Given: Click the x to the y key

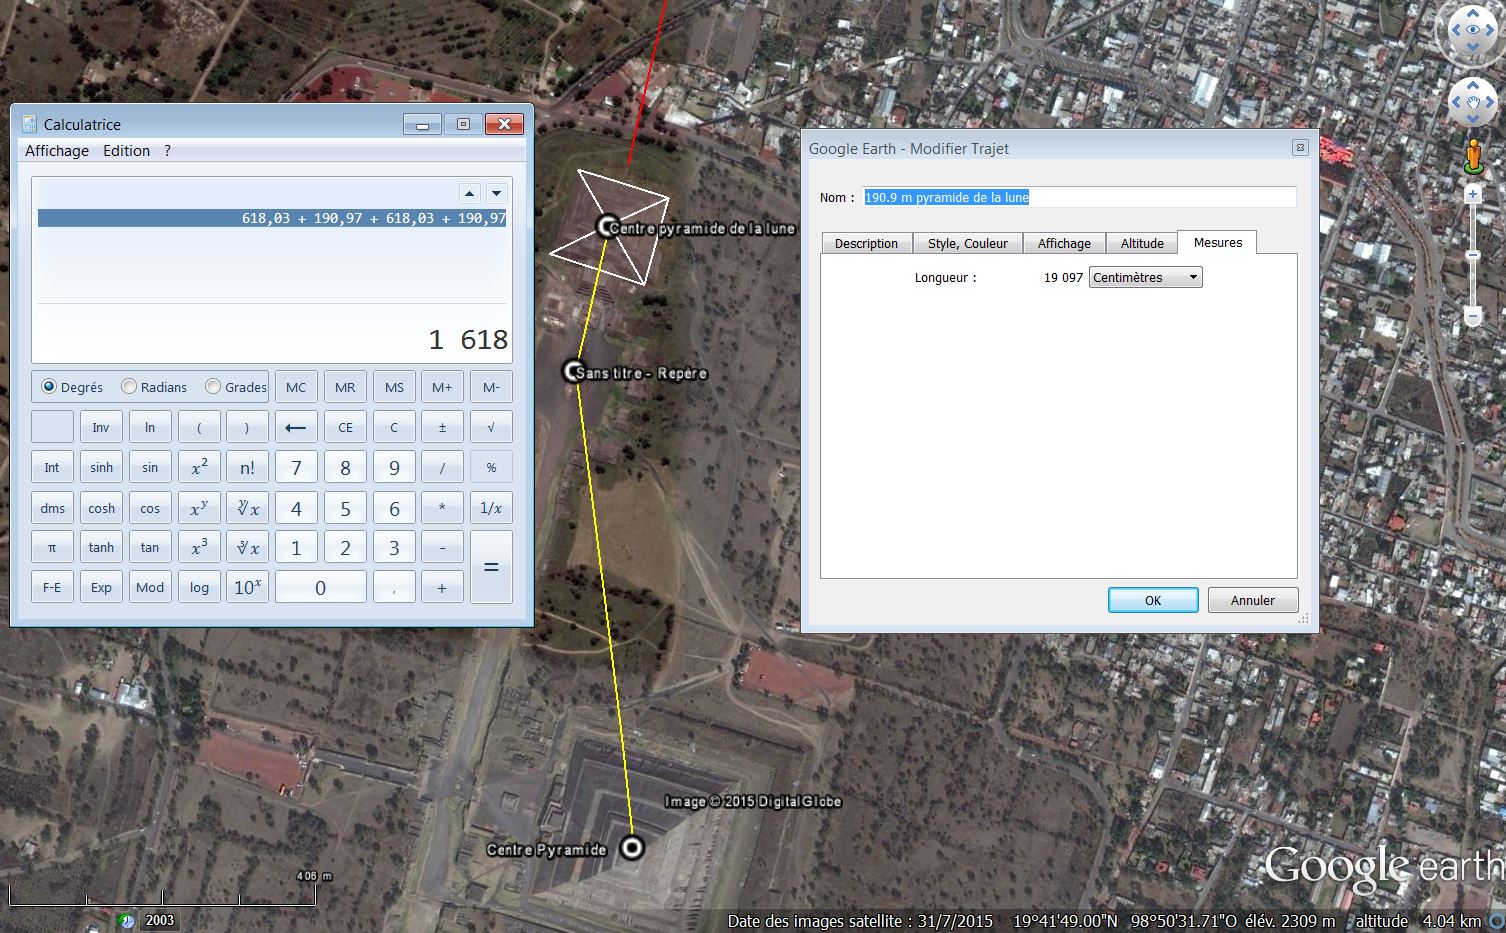Looking at the screenshot, I should click(199, 508).
